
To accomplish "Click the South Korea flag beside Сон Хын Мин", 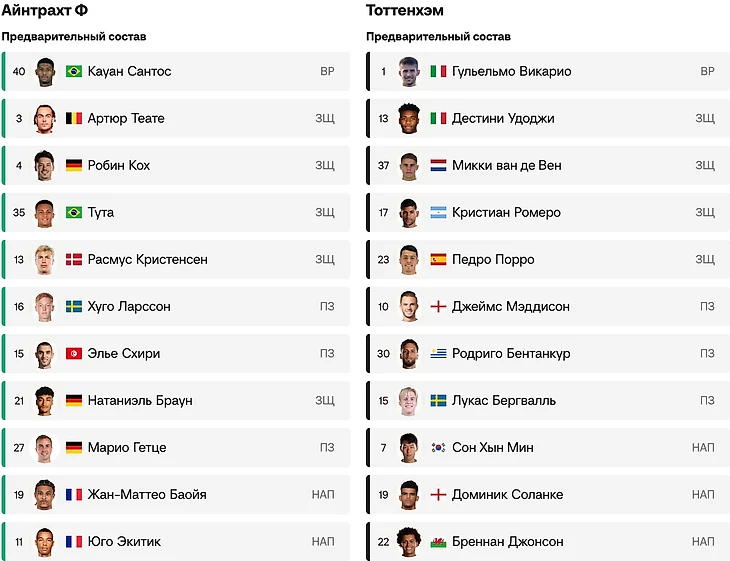I will 438,448.
